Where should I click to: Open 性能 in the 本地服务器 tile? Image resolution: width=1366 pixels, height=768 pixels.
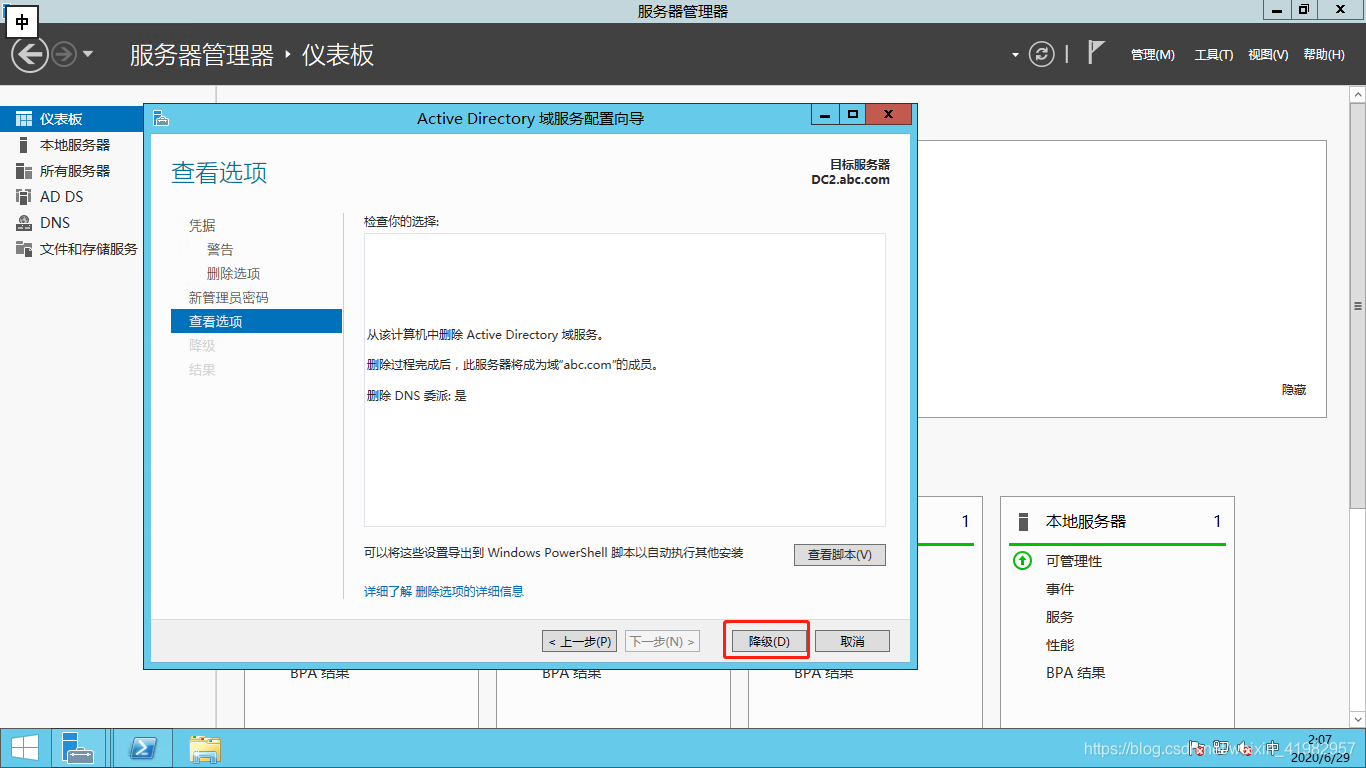click(1060, 645)
